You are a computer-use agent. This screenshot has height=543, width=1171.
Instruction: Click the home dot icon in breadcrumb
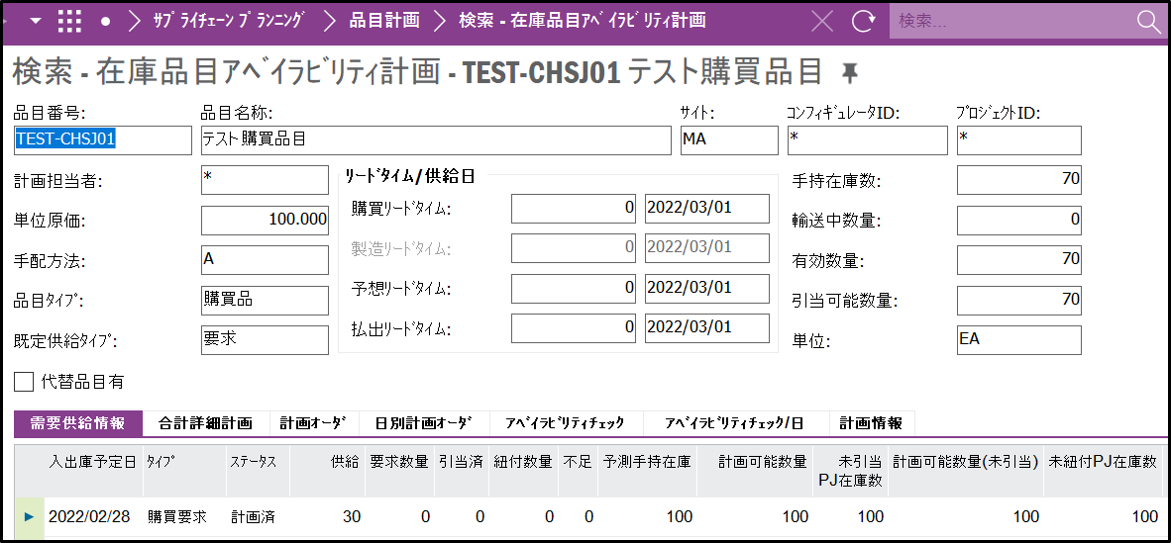pyautogui.click(x=105, y=21)
